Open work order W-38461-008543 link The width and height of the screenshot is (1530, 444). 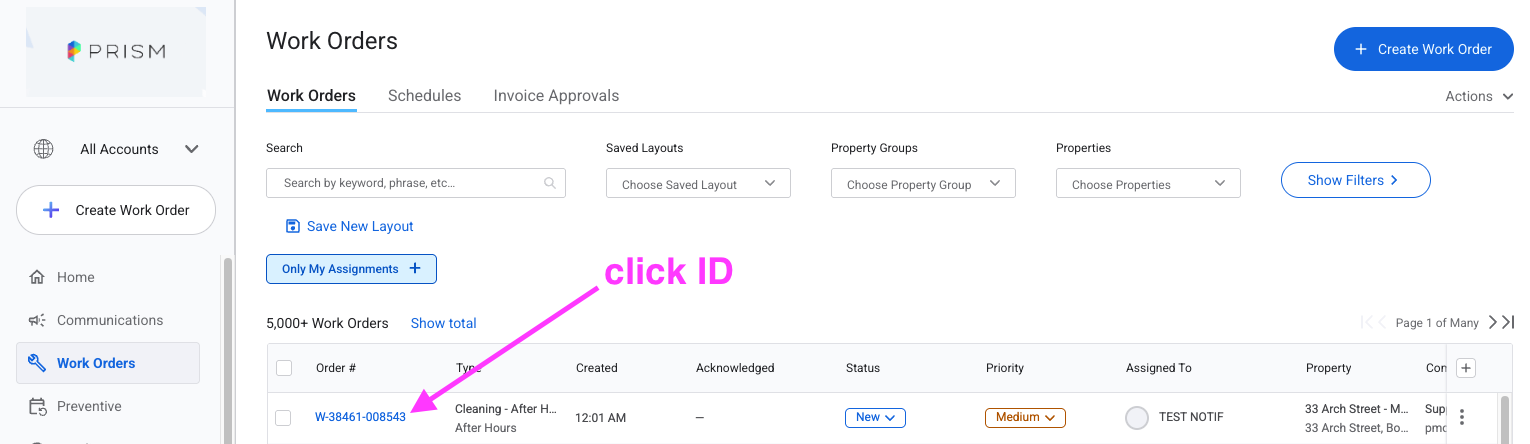point(360,417)
